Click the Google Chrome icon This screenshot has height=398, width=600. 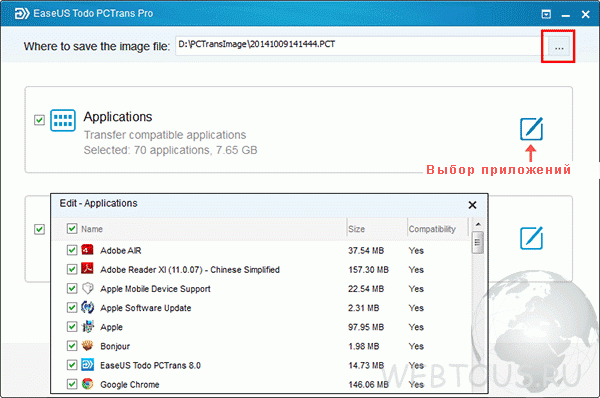(87, 384)
